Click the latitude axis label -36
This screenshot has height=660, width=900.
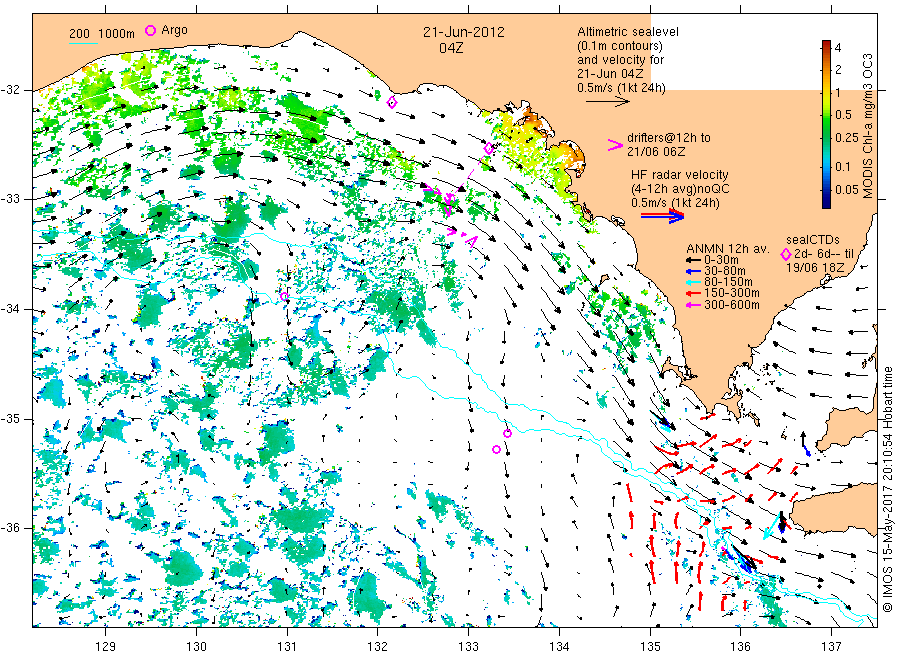(10, 528)
